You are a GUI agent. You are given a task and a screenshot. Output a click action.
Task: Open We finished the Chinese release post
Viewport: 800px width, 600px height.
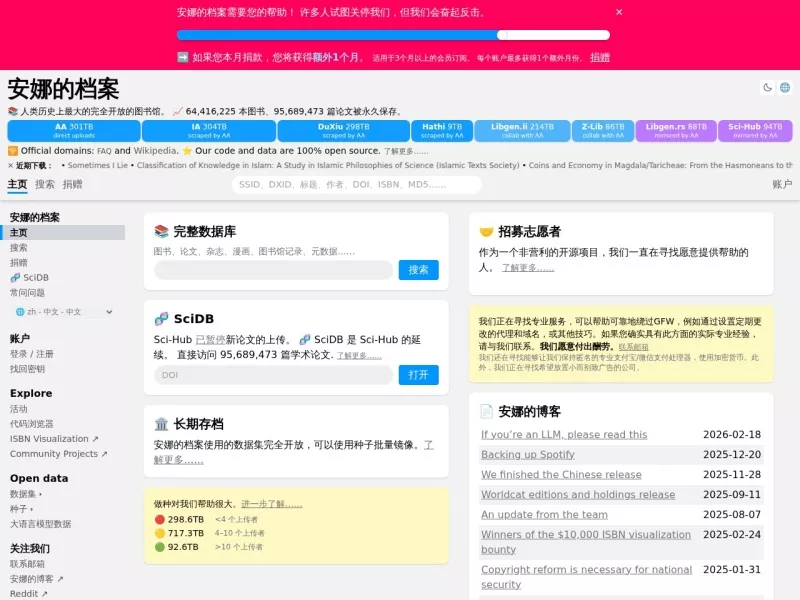pos(561,474)
